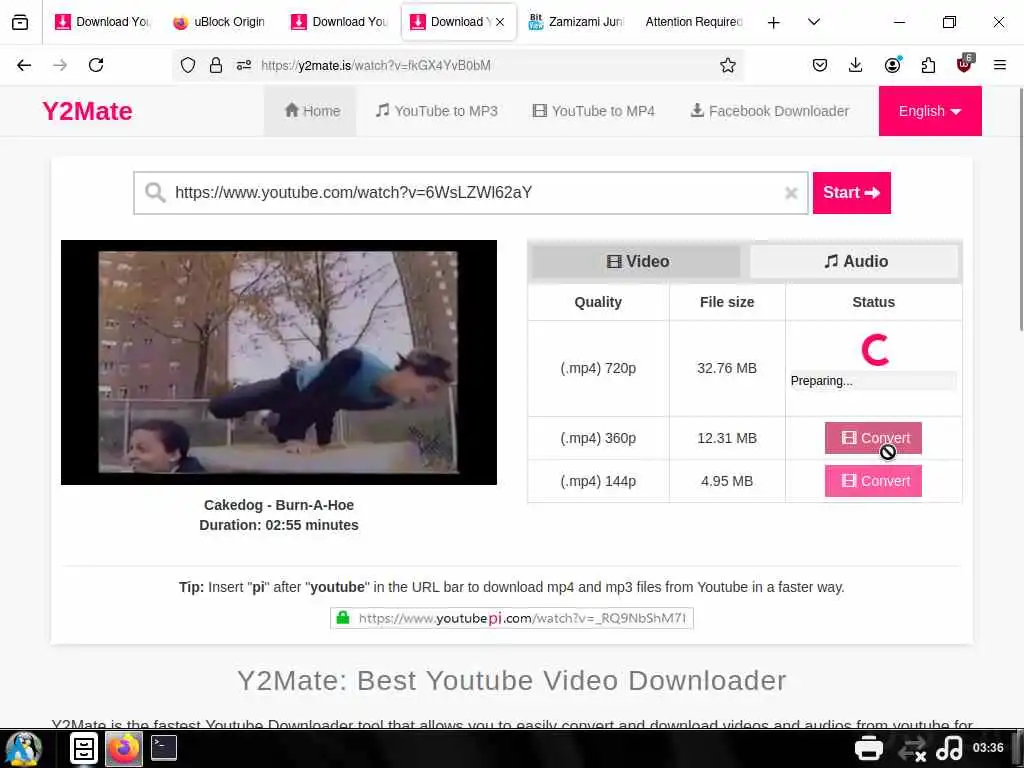
Task: Open YouTube to MP3 page
Action: 436,111
